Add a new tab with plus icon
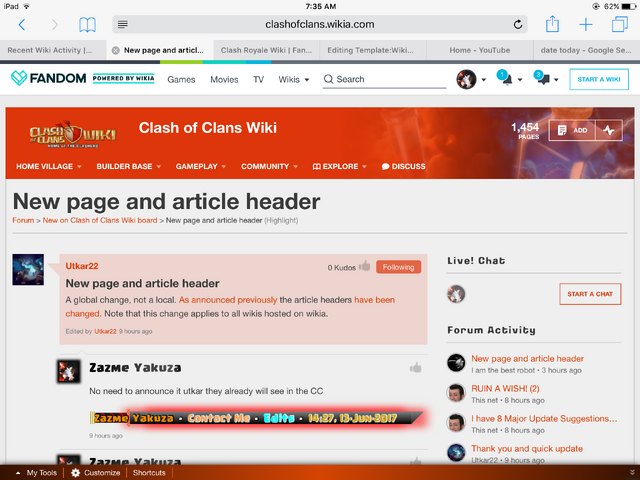Screen dimensions: 640x480 point(586,24)
